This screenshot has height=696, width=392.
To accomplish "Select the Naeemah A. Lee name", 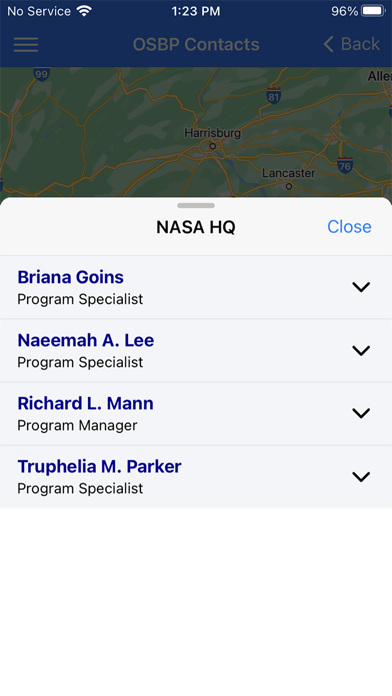I will 86,340.
